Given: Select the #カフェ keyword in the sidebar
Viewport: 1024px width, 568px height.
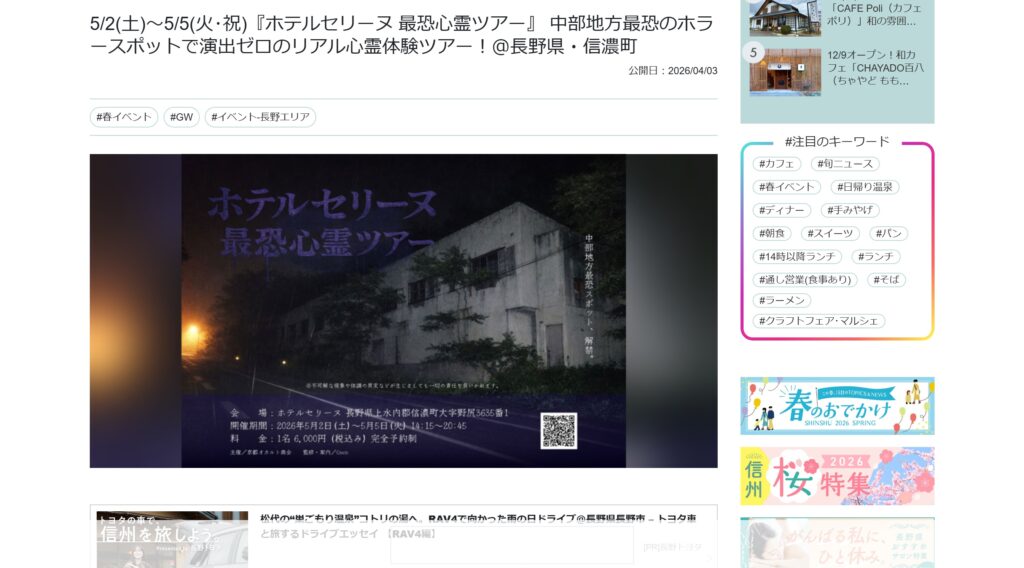Looking at the screenshot, I should coord(778,164).
